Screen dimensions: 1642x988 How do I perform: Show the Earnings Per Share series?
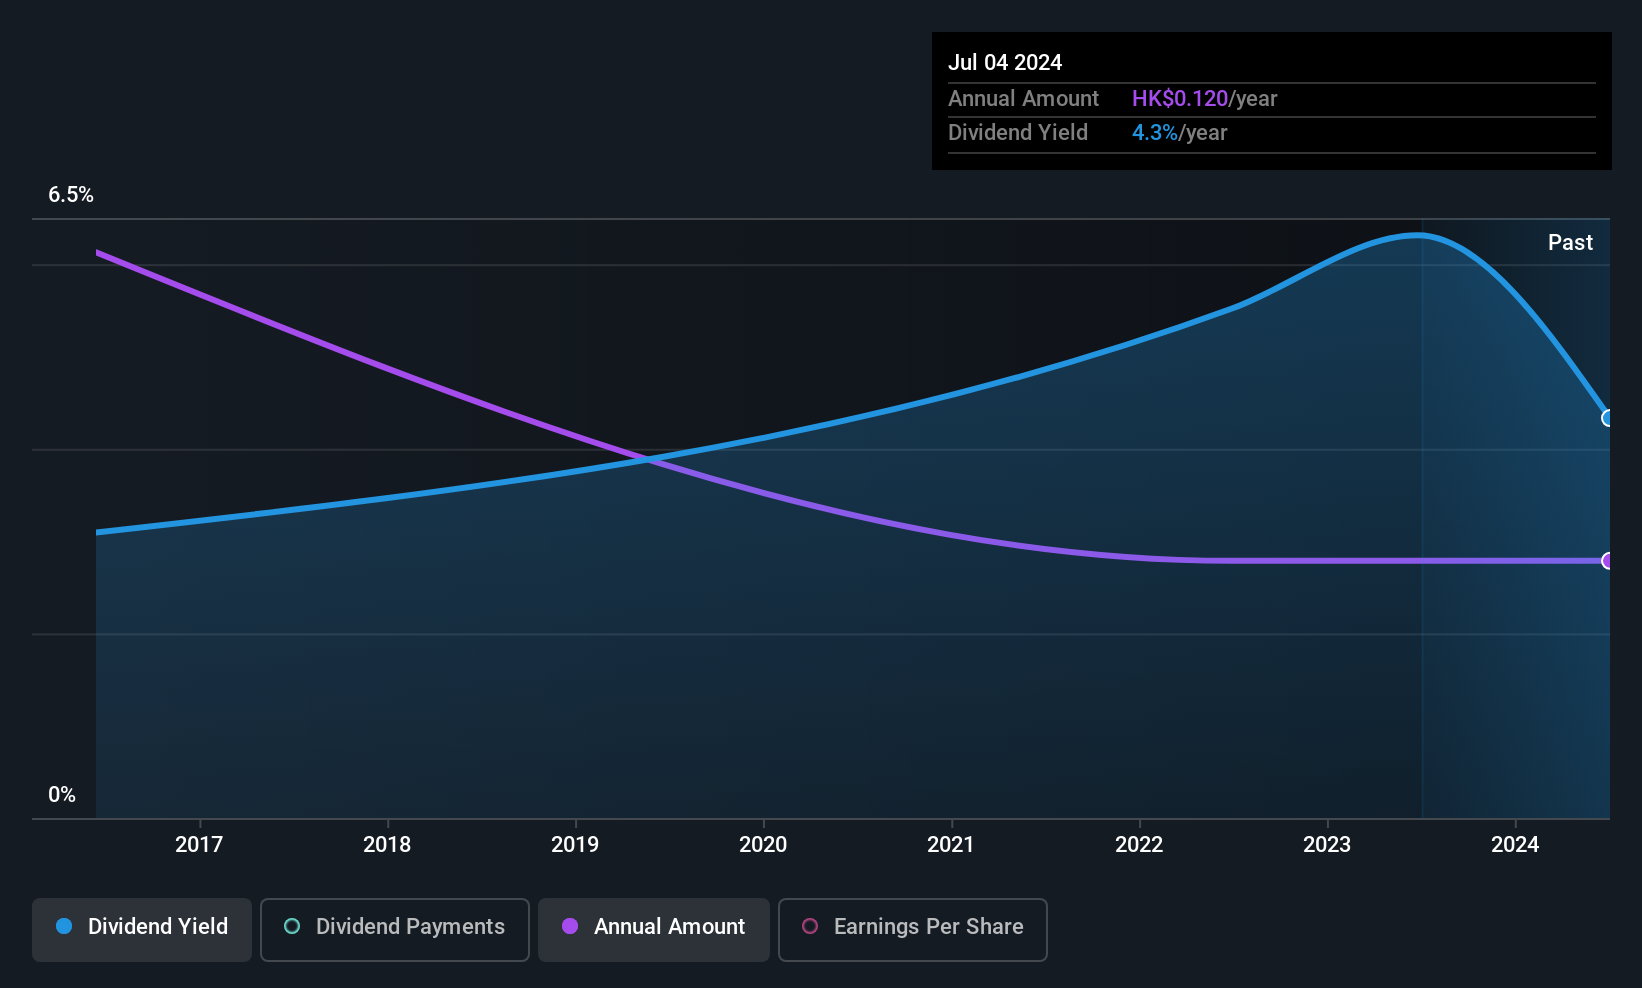pyautogui.click(x=912, y=929)
